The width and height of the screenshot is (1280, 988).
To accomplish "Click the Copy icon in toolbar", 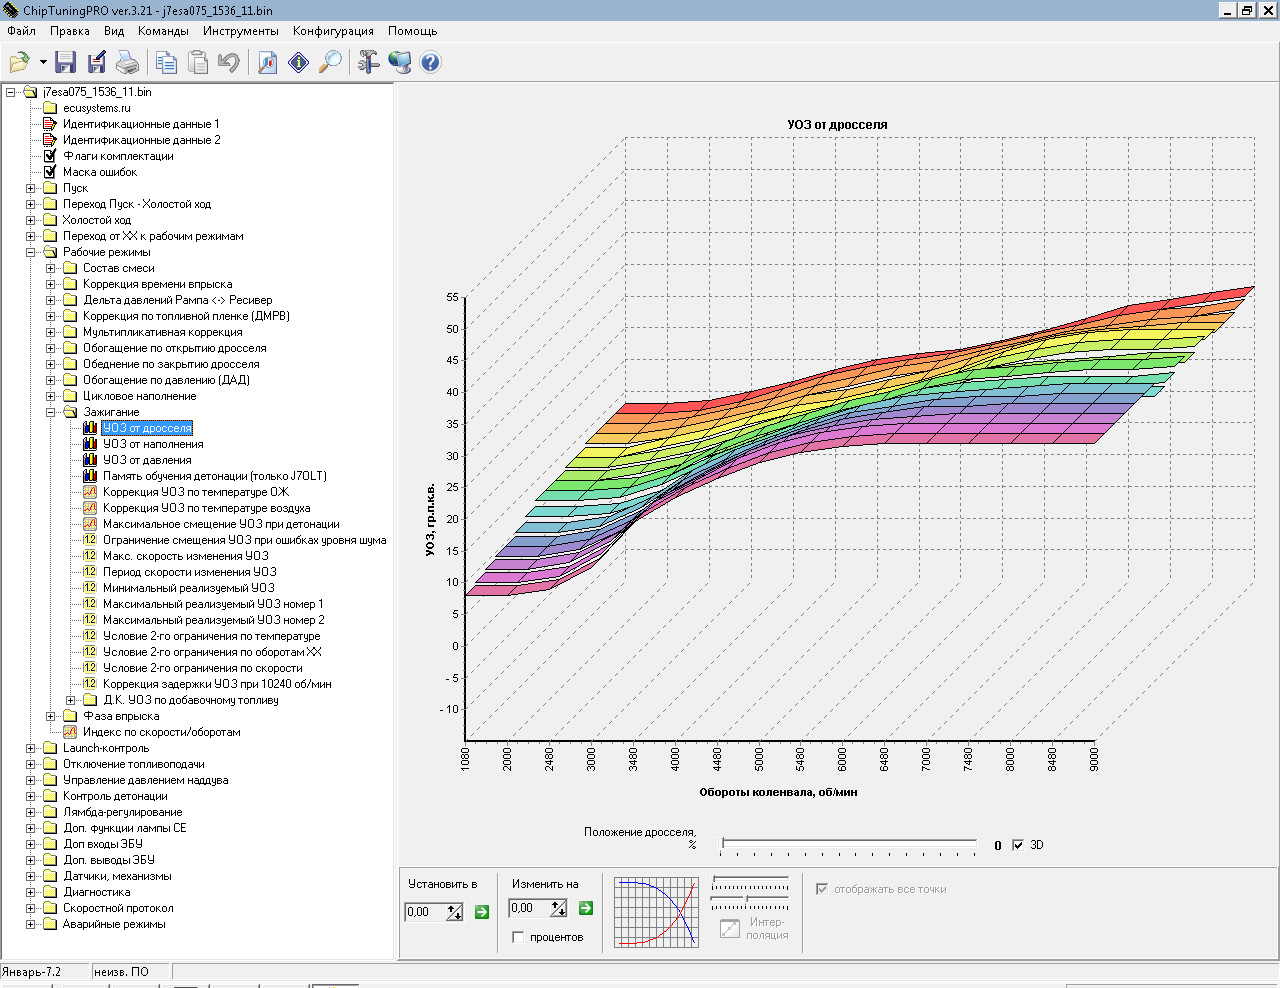I will (166, 62).
